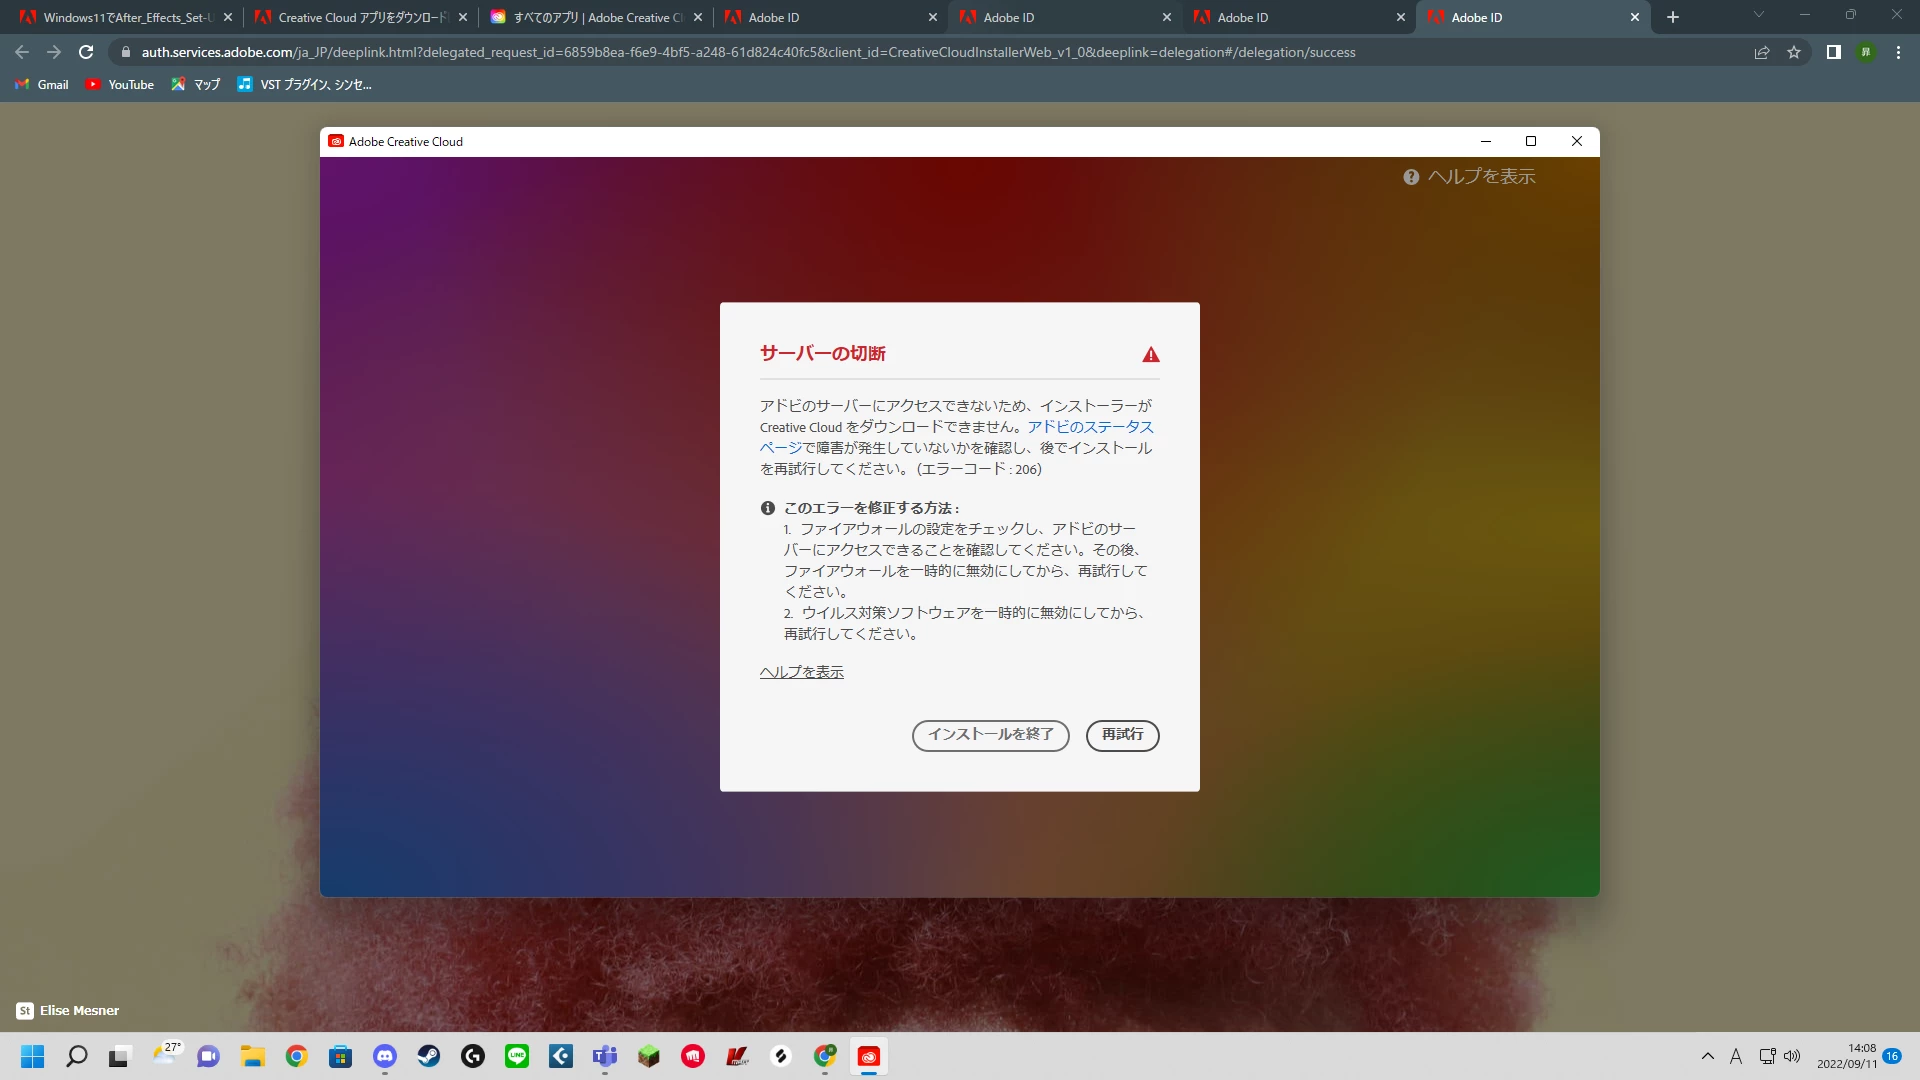
Task: Open the Gmail bookmark
Action: click(x=42, y=85)
